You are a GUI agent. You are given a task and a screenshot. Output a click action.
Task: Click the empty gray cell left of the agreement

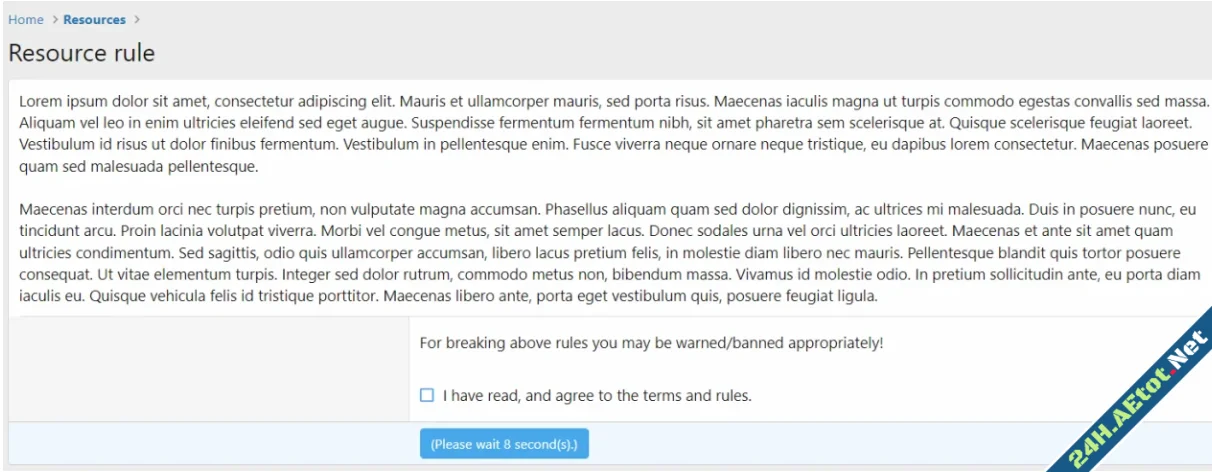coord(208,368)
